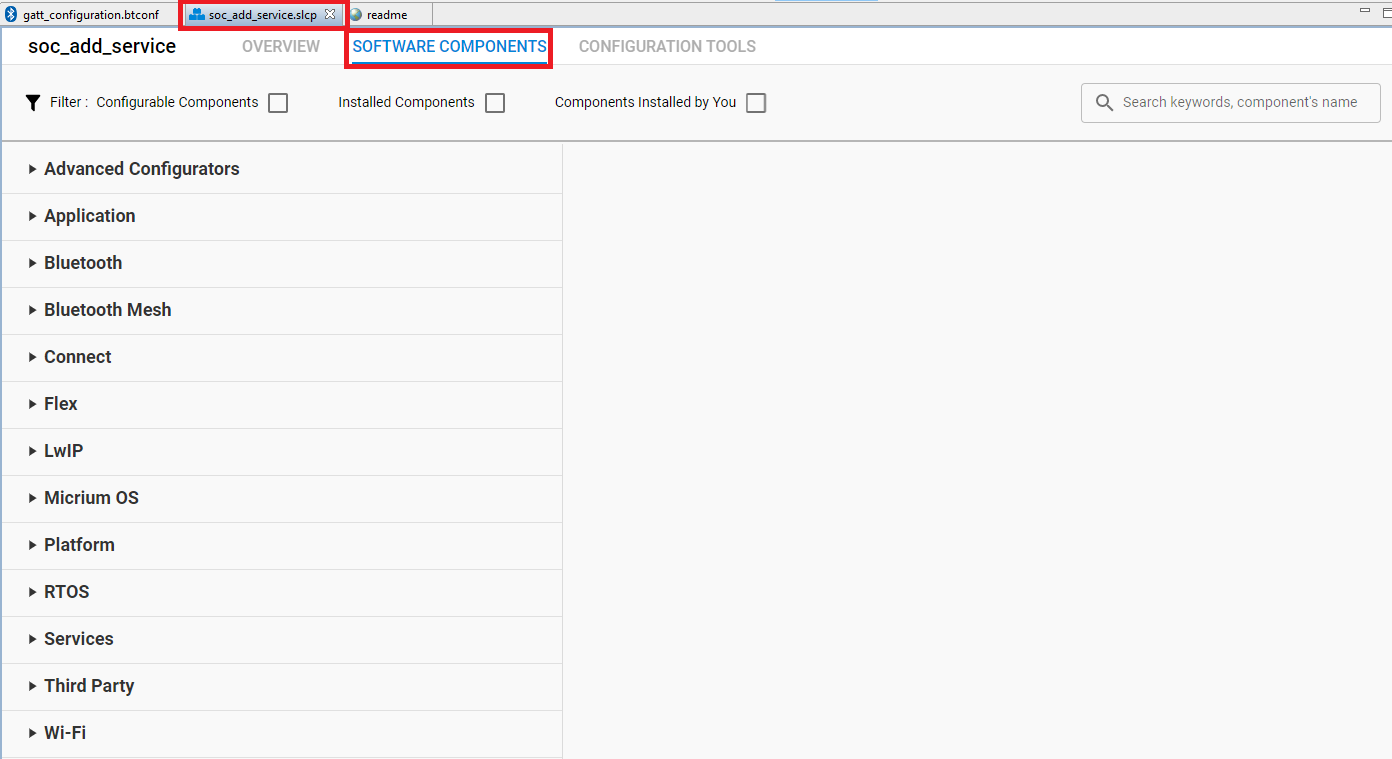Expand the Connect category
Viewport: 1392px width, 759px height.
click(x=33, y=357)
